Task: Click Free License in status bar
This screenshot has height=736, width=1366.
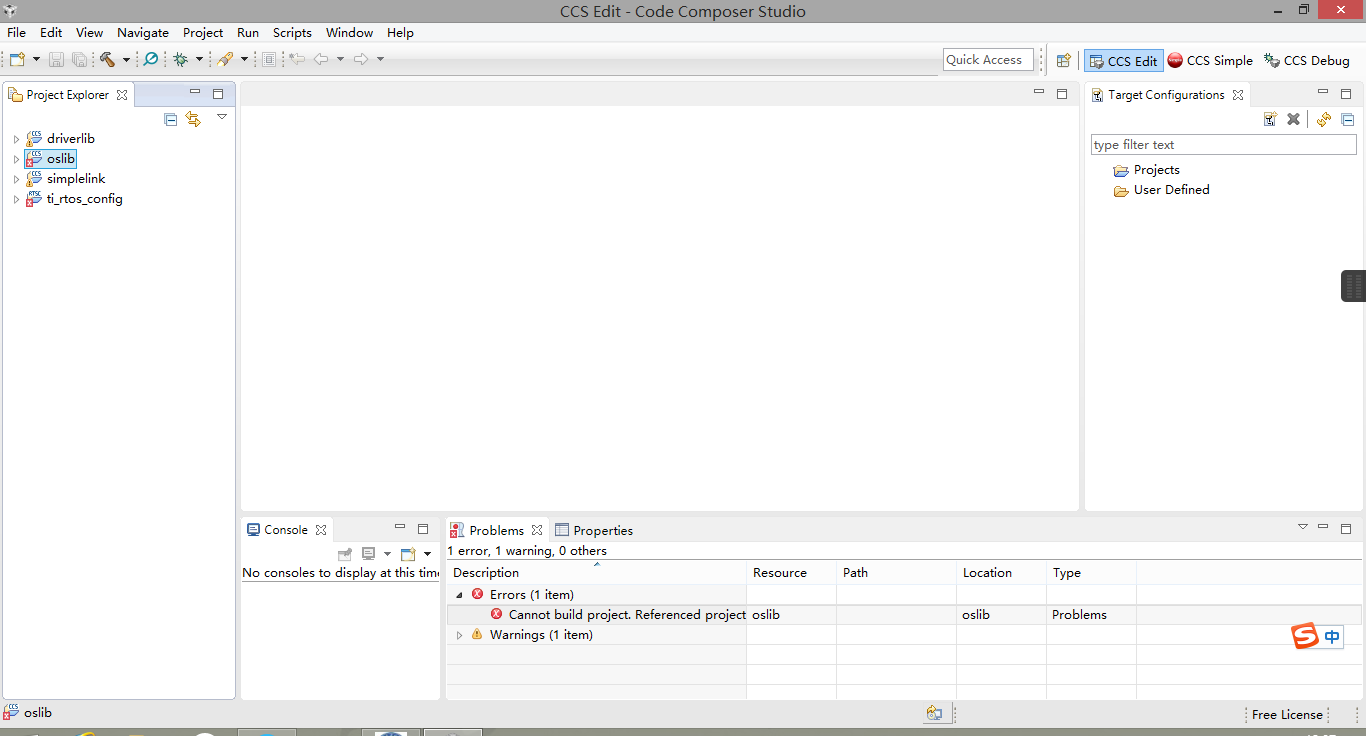Action: pyautogui.click(x=1287, y=715)
